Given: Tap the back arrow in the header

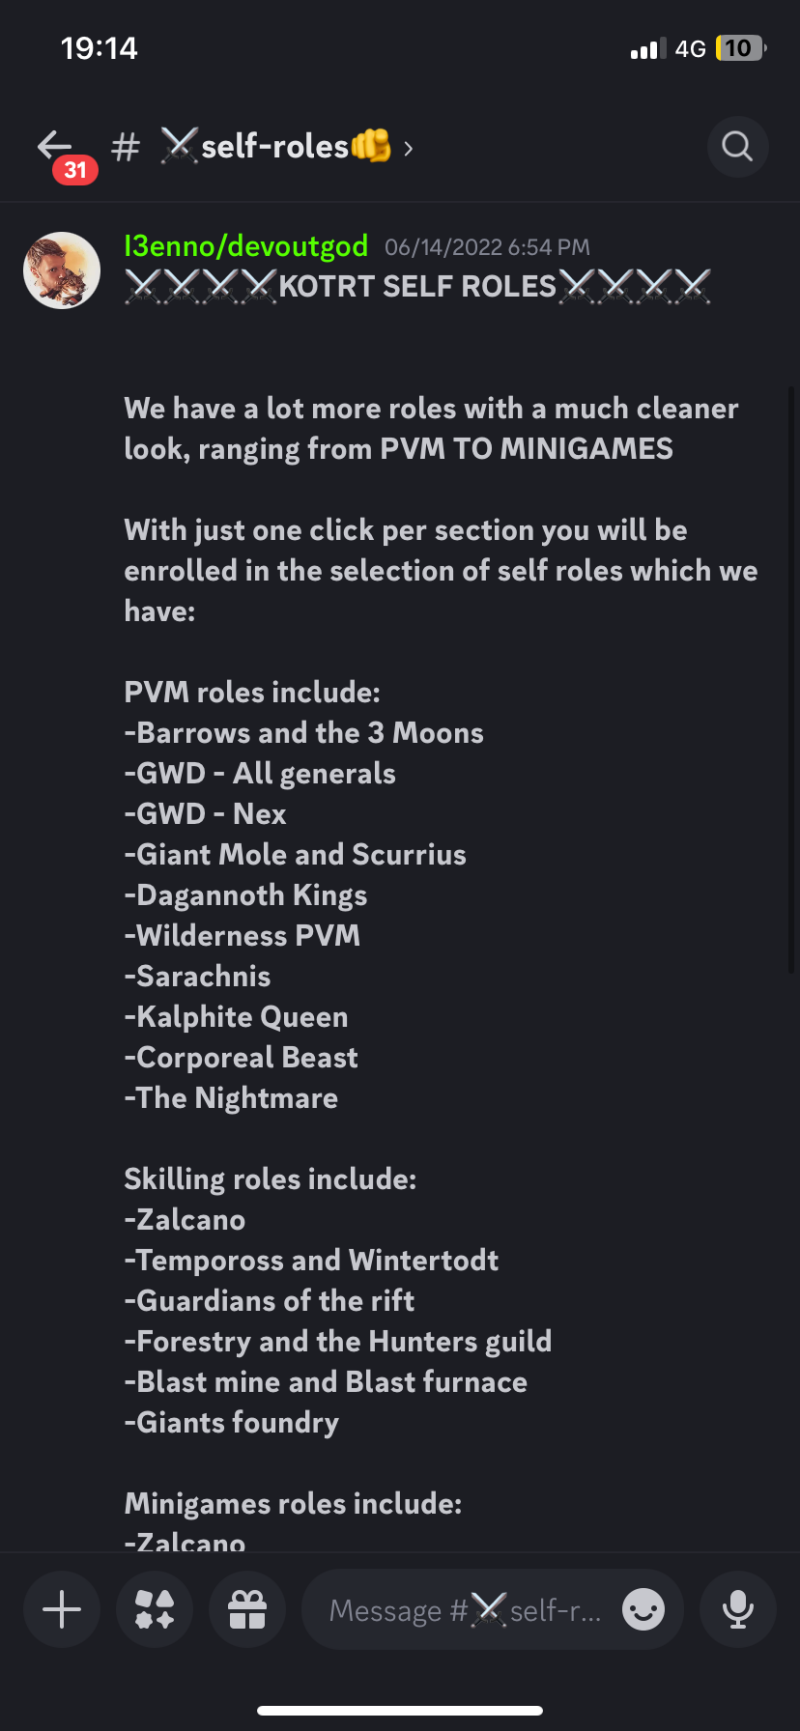Looking at the screenshot, I should pos(54,145).
